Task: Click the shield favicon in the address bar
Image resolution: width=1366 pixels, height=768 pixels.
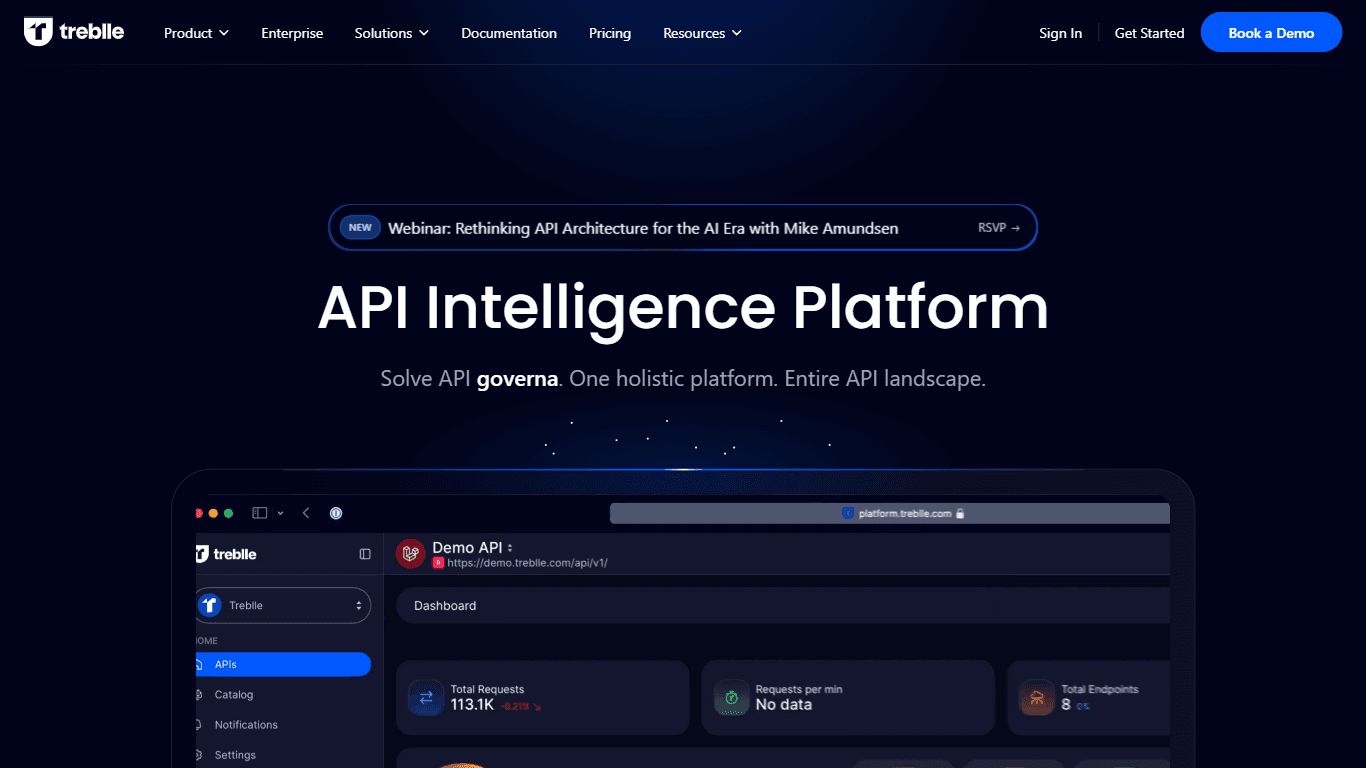Action: 847,513
